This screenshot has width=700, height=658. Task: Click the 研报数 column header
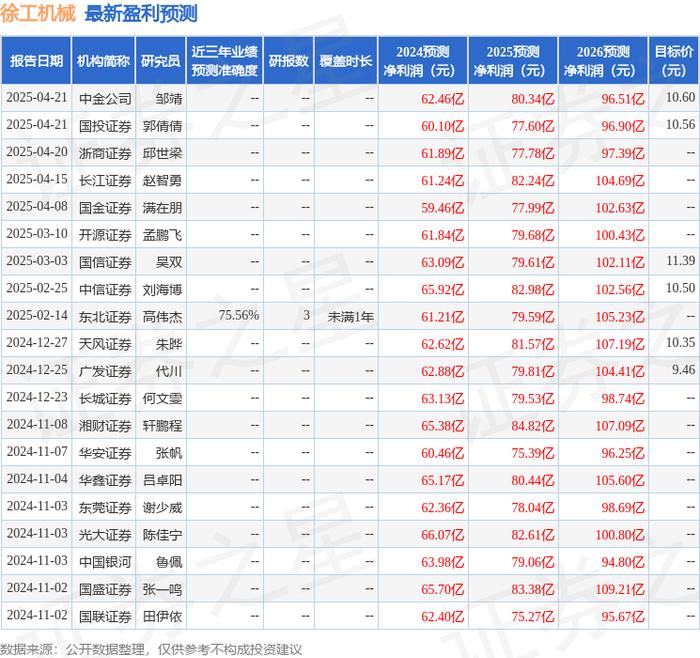point(288,61)
